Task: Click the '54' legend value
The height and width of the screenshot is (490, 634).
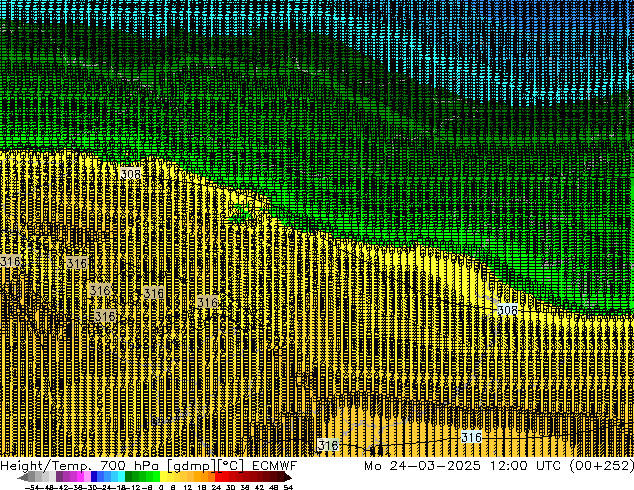Action: pos(288,488)
